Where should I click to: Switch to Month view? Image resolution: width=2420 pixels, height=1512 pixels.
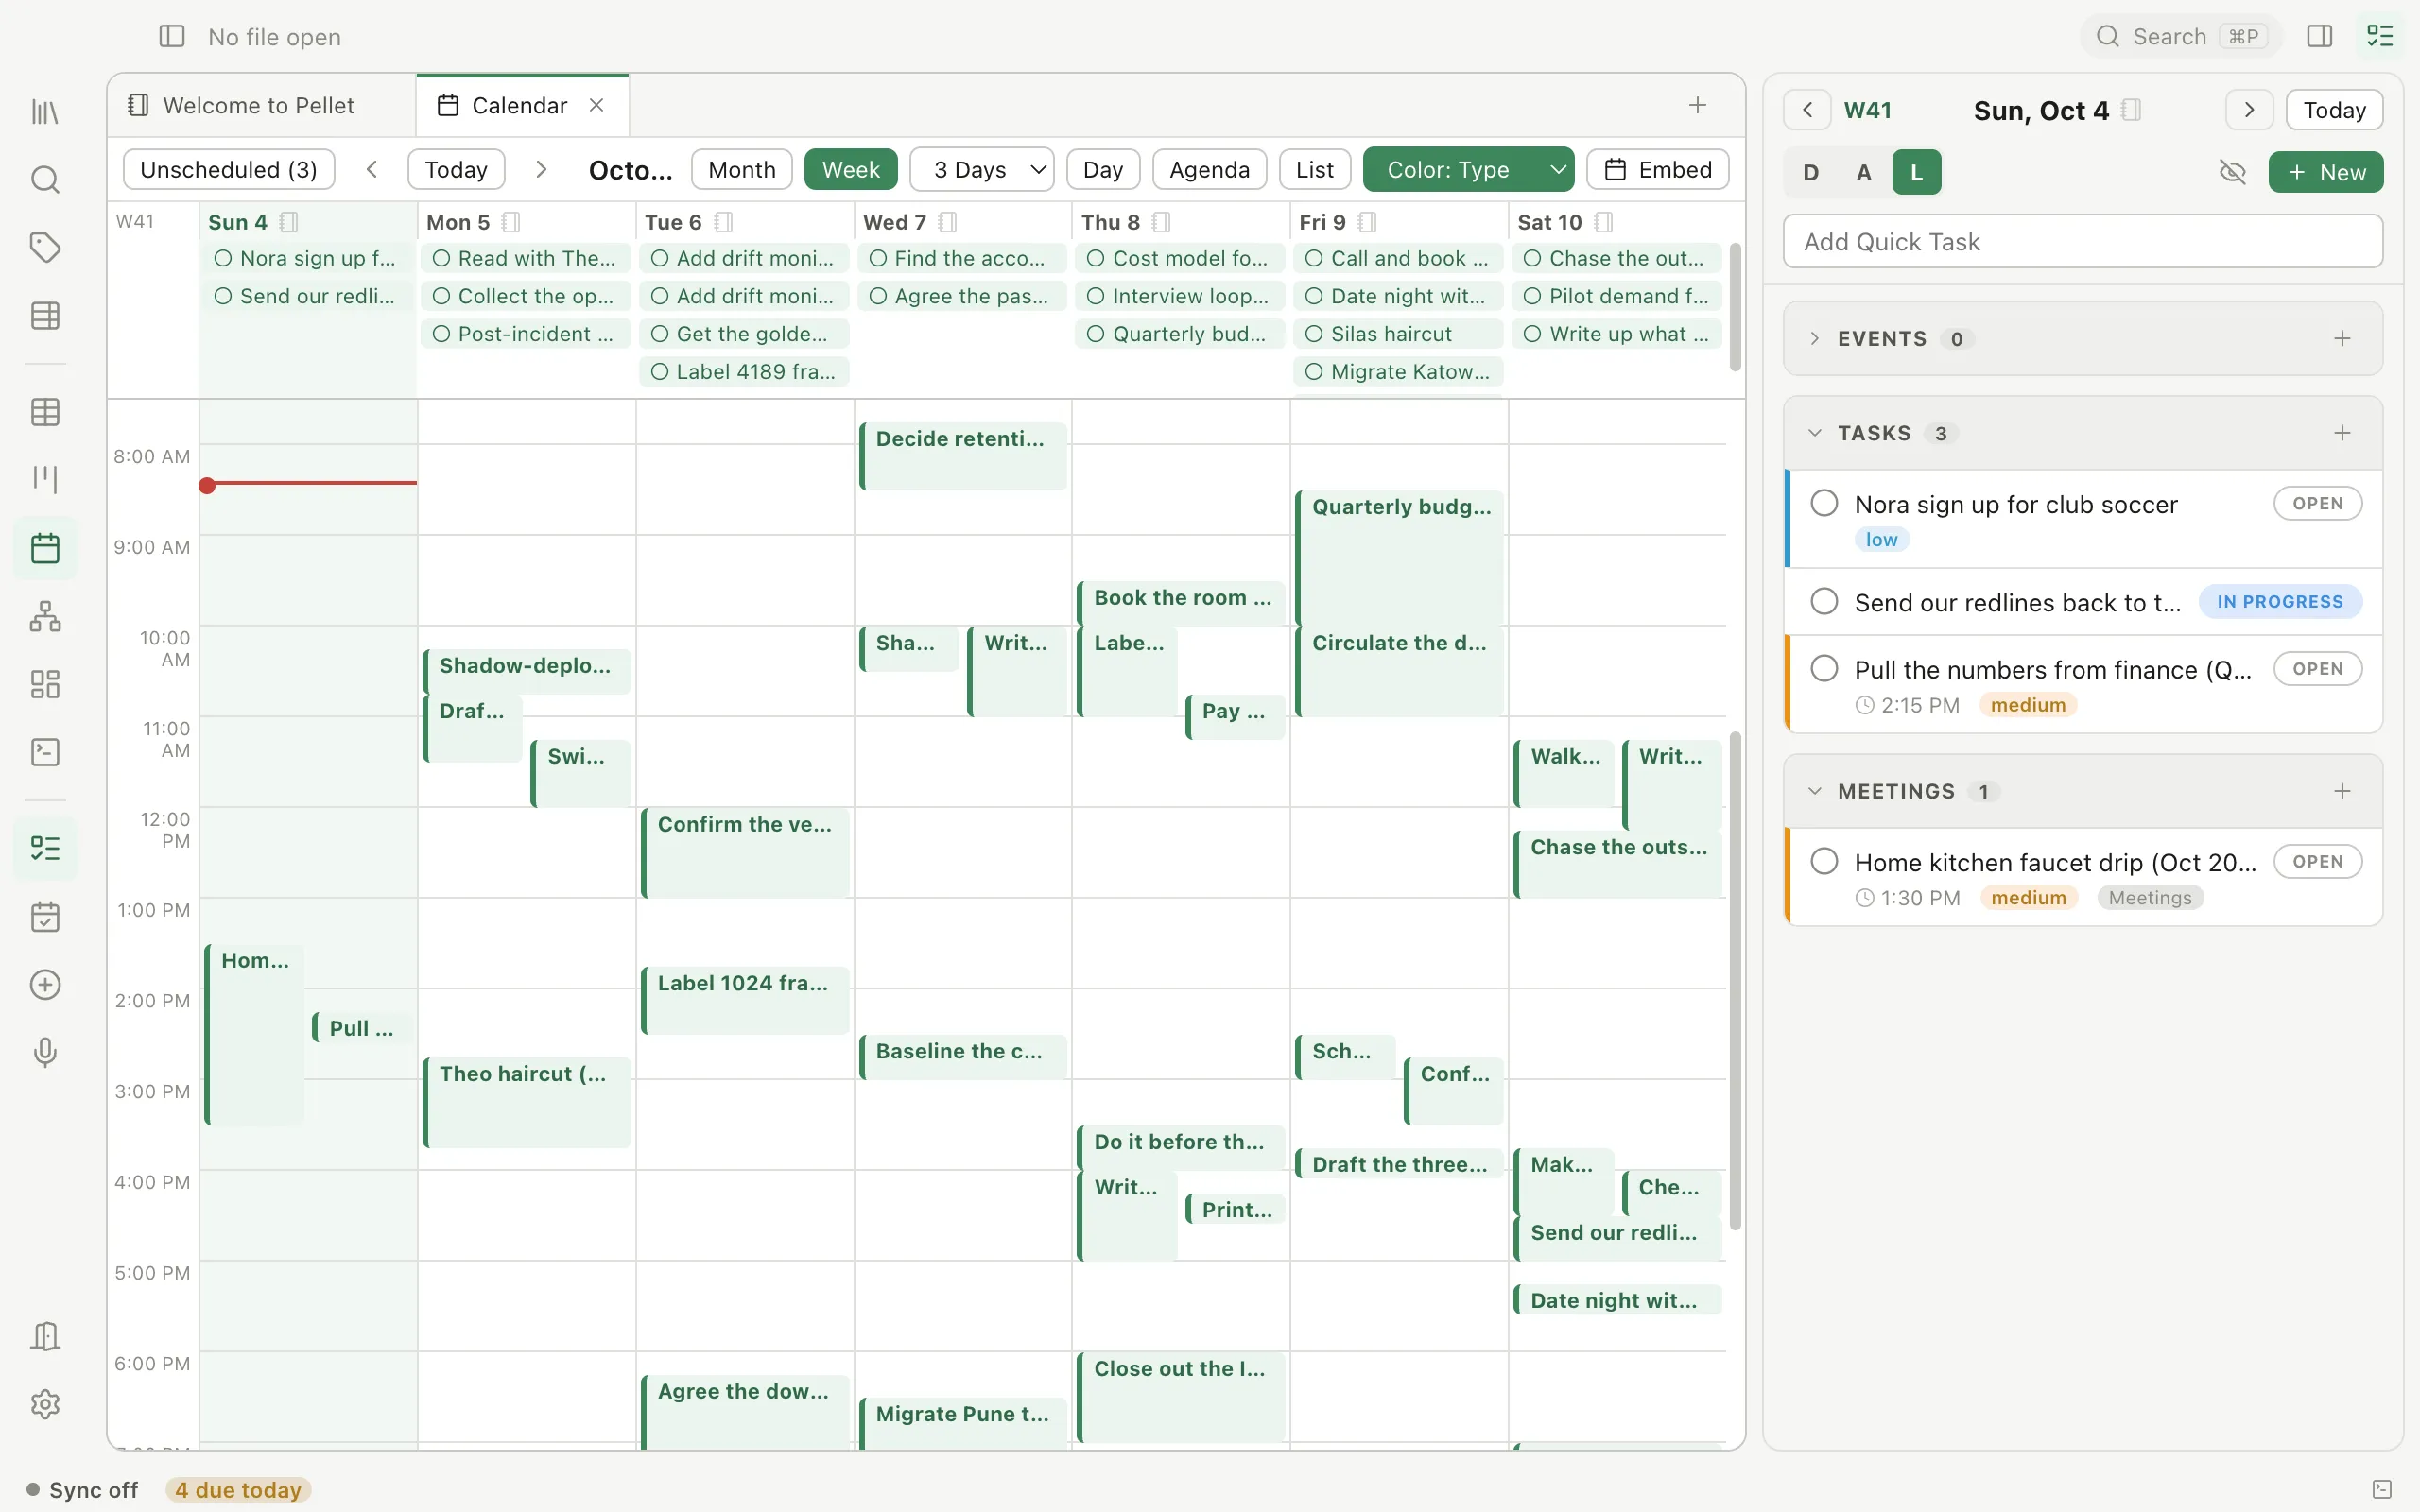(x=742, y=170)
